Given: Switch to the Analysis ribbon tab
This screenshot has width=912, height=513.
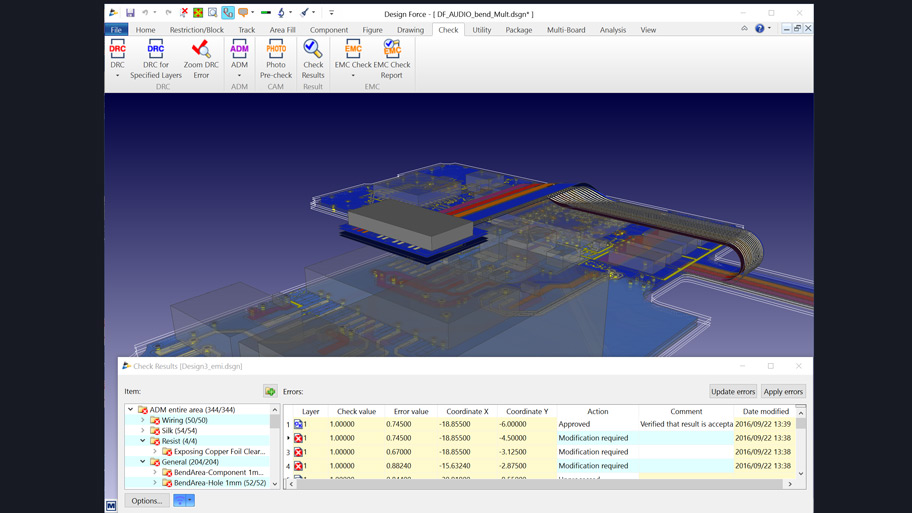Looking at the screenshot, I should pos(612,30).
